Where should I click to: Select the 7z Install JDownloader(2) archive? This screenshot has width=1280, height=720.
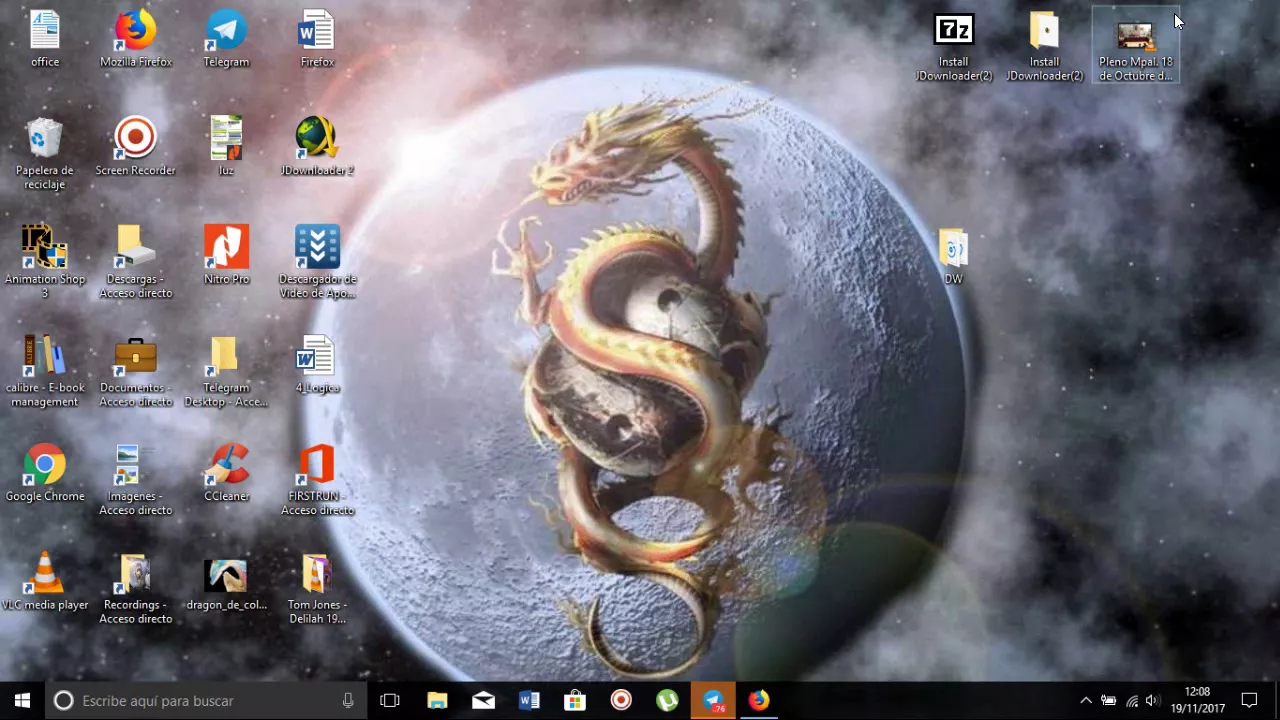tap(954, 47)
